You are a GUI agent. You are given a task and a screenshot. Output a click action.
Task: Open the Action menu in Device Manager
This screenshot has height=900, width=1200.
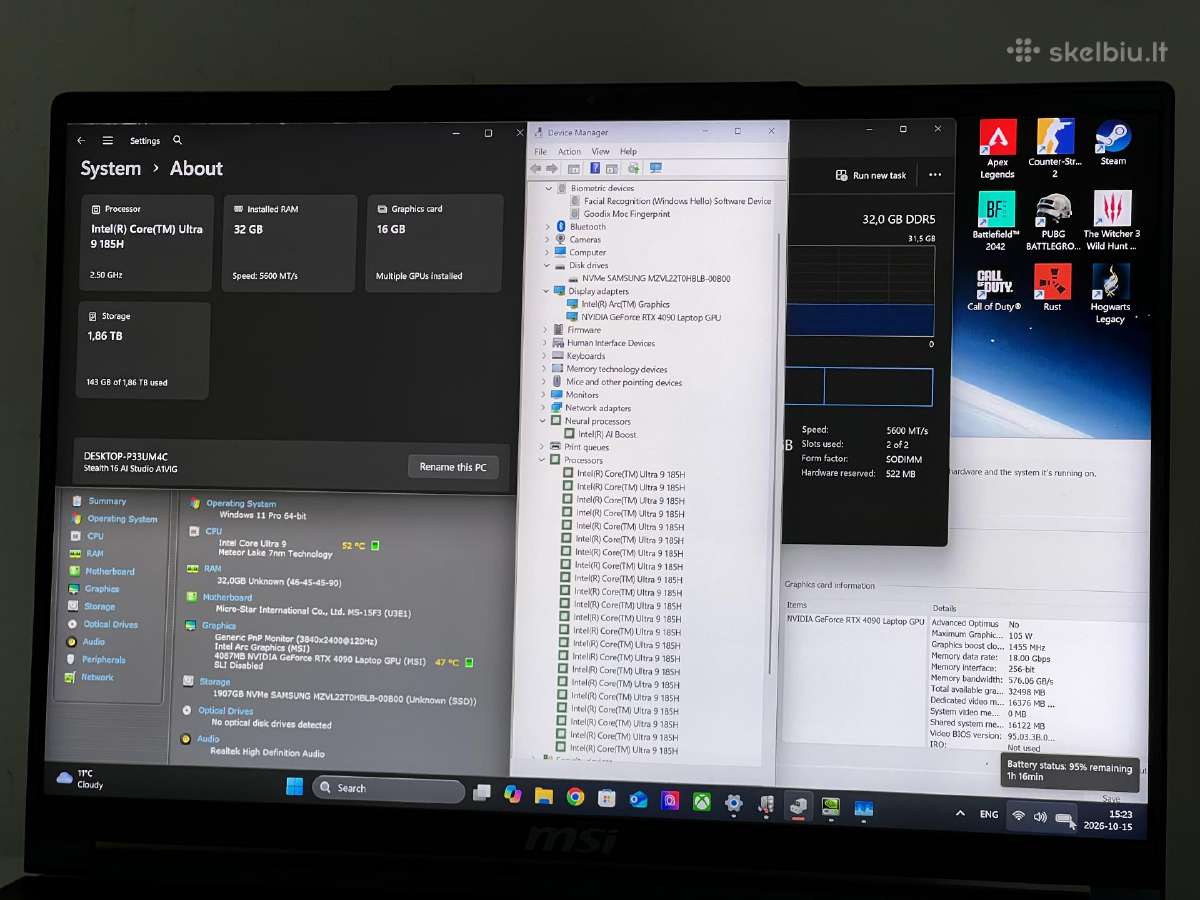click(x=569, y=152)
